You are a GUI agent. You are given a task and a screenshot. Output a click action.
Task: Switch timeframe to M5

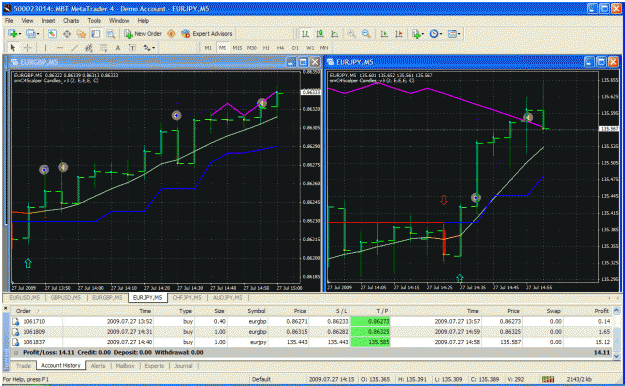222,48
